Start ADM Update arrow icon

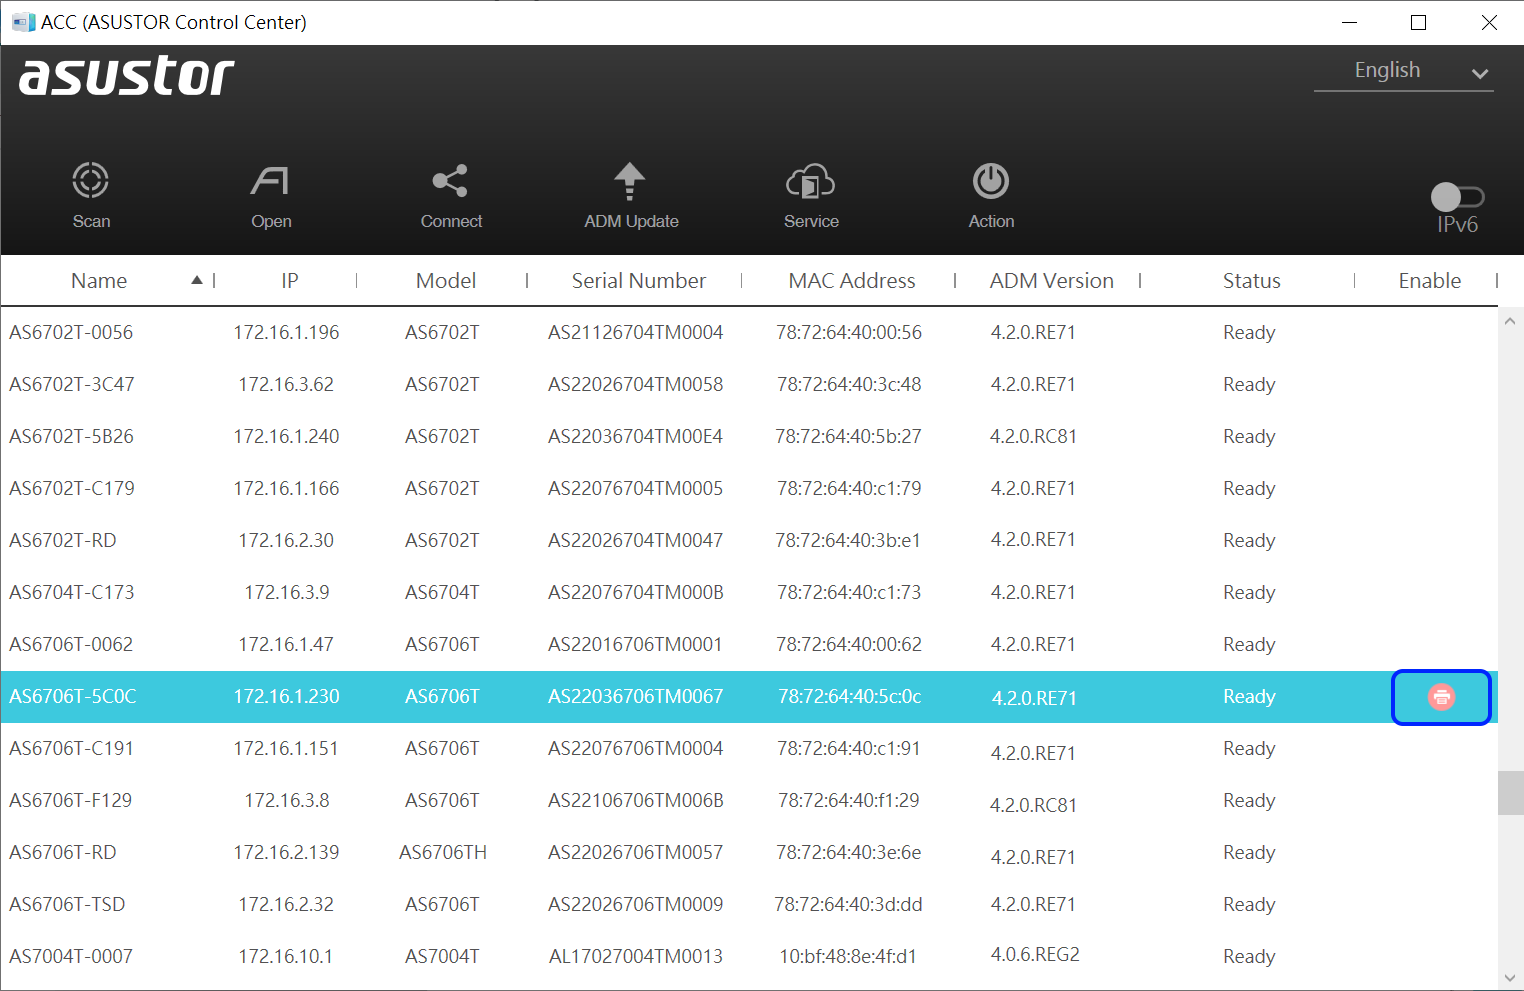(x=630, y=181)
